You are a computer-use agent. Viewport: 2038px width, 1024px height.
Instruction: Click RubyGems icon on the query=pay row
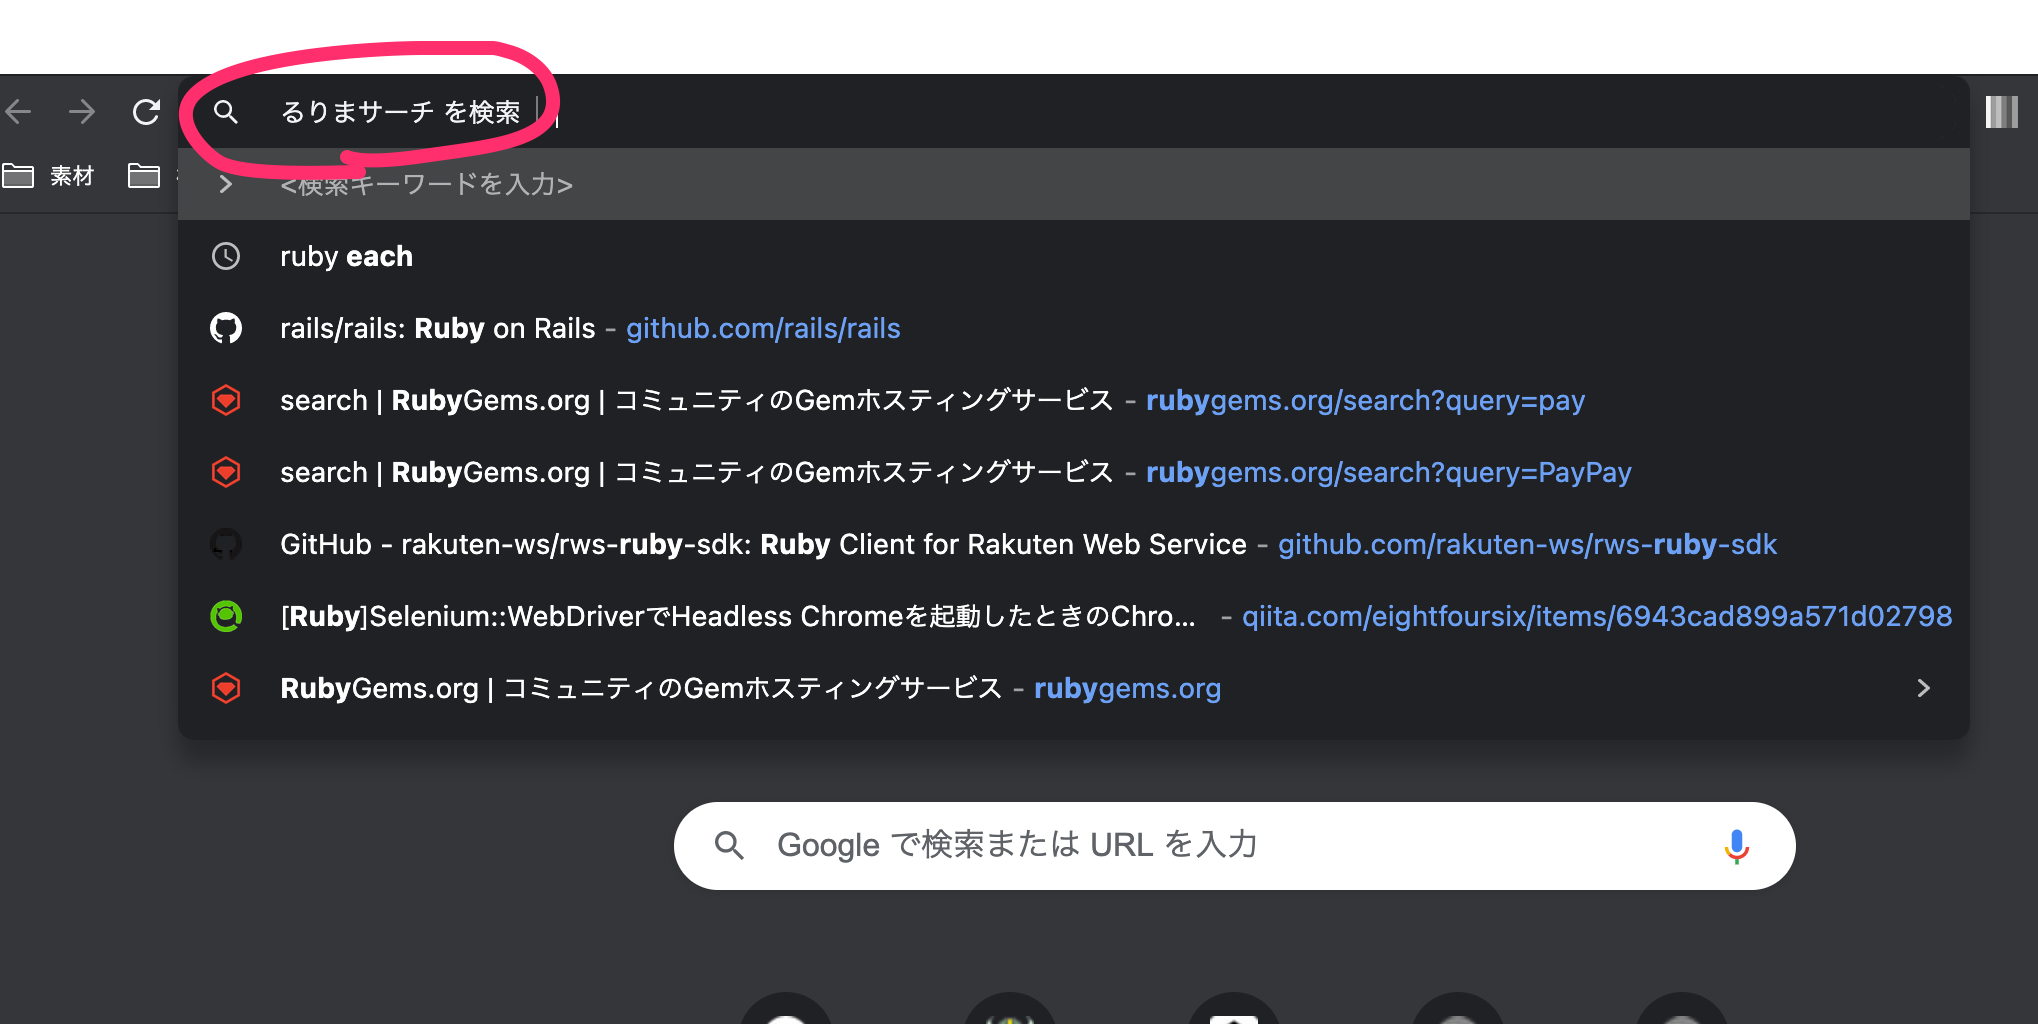click(x=226, y=400)
